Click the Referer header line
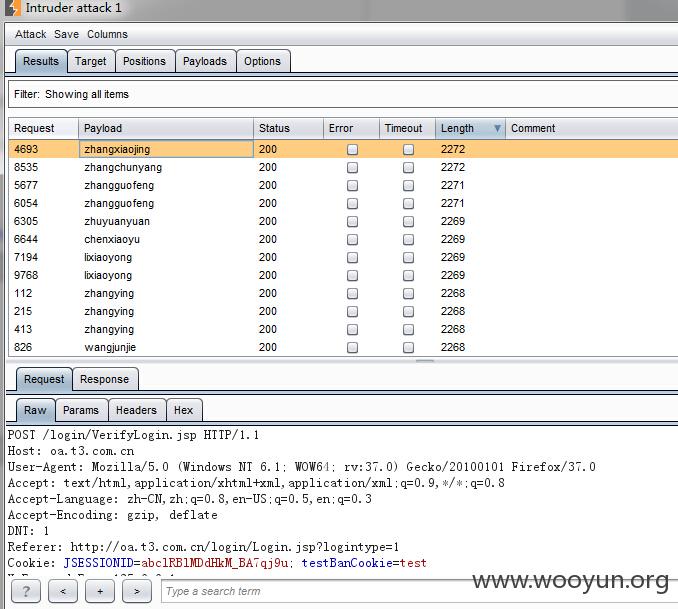 pos(203,547)
